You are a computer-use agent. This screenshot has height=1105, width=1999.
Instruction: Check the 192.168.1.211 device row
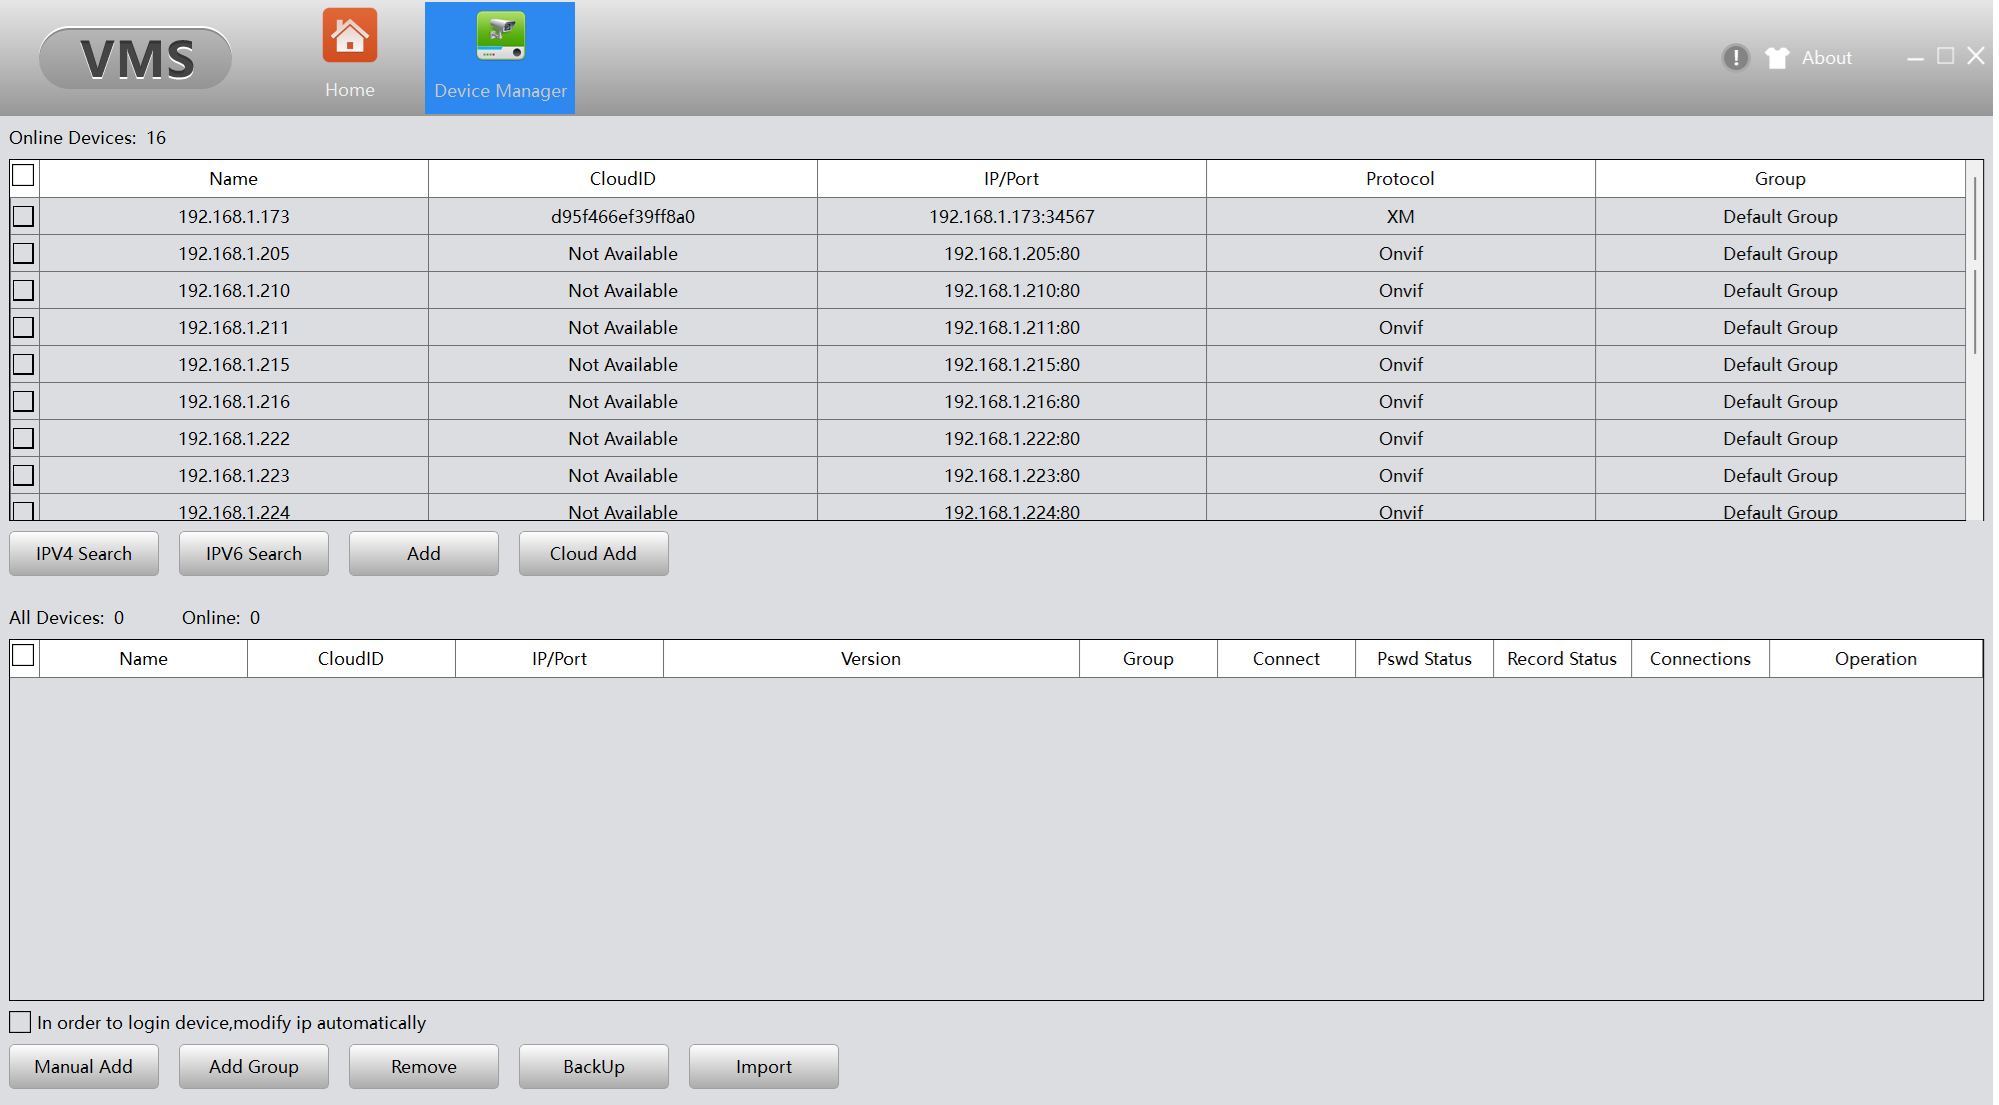pos(23,327)
